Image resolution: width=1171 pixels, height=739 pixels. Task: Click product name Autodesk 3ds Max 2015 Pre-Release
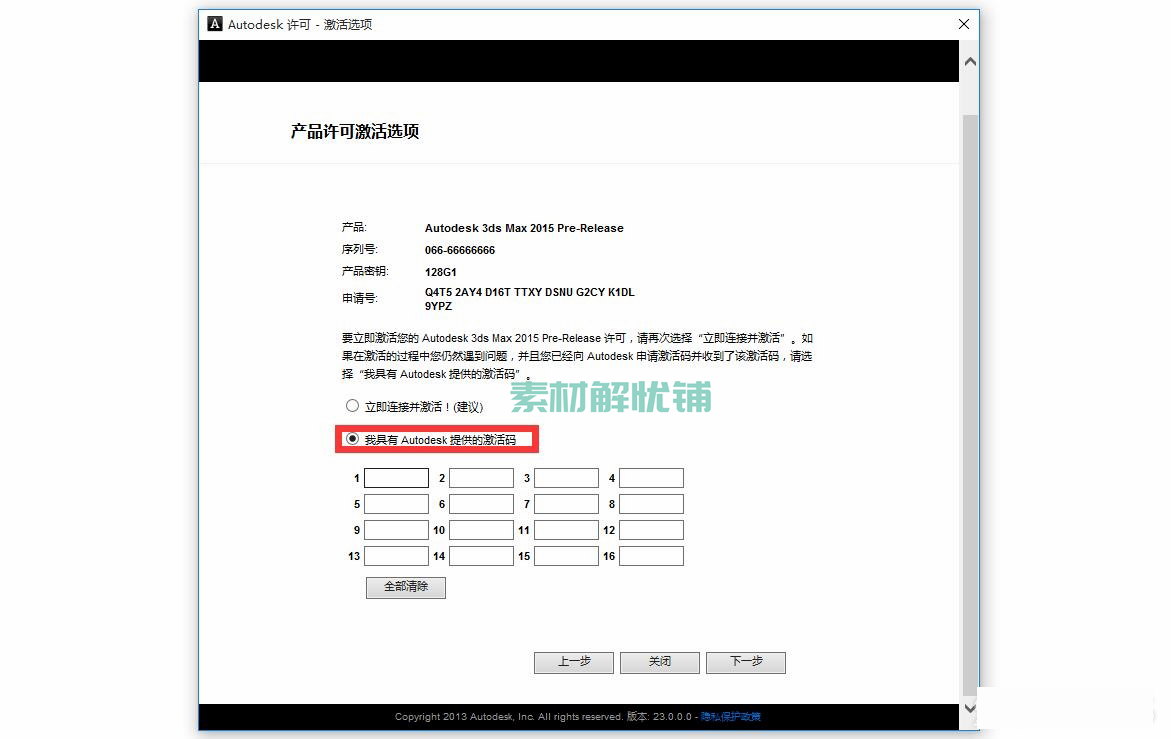click(x=524, y=228)
